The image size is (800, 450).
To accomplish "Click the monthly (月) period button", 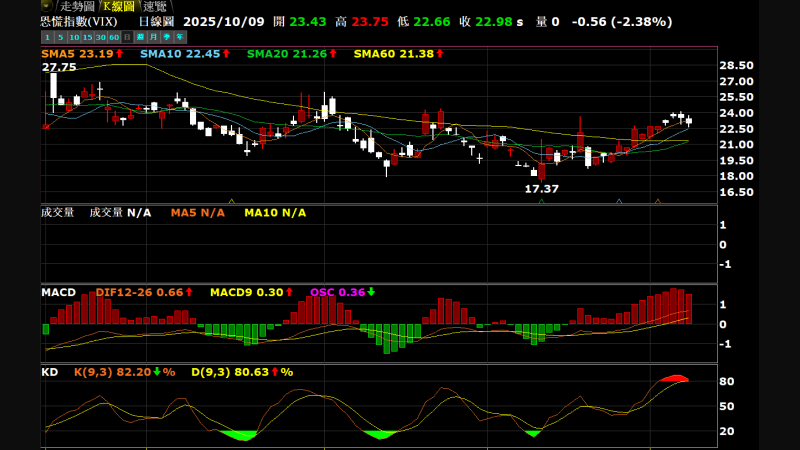I will point(153,37).
